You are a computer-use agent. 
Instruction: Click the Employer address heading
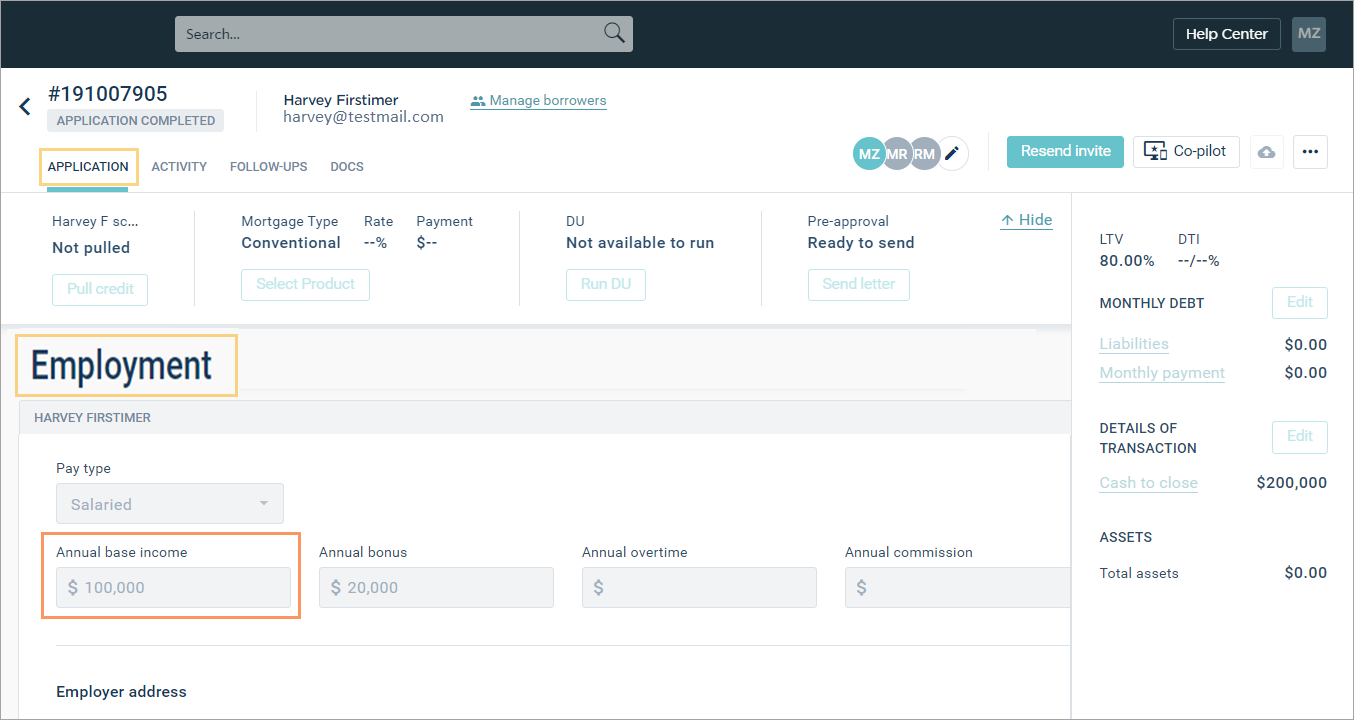pyautogui.click(x=121, y=692)
